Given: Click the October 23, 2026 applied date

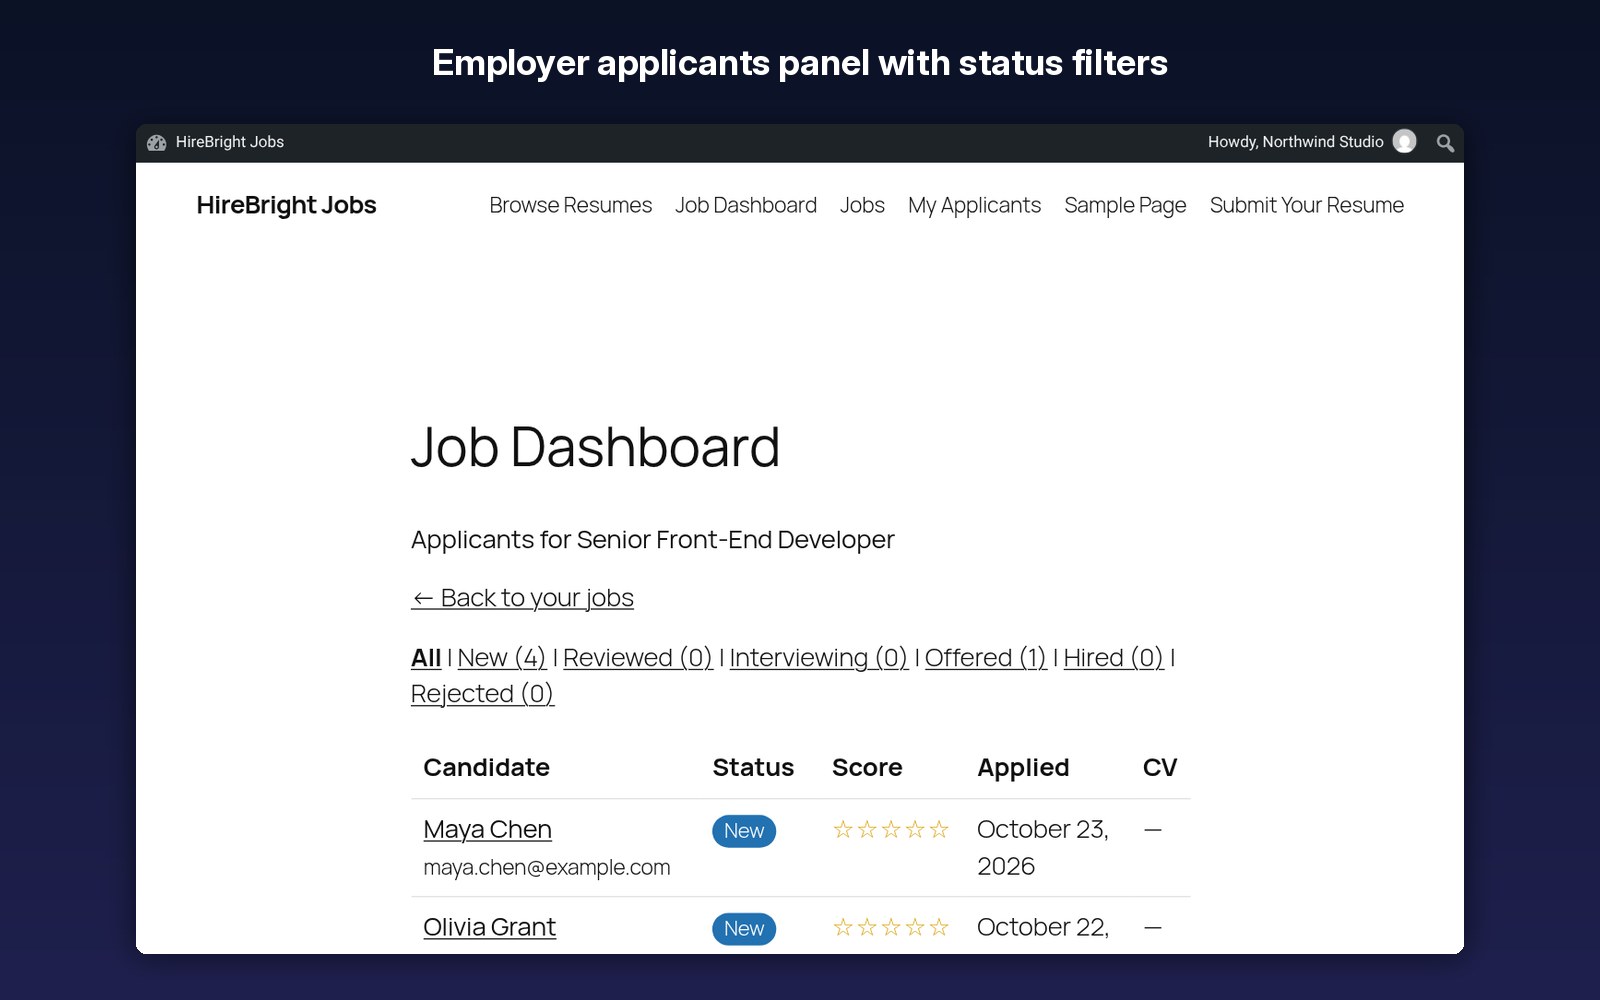Looking at the screenshot, I should point(1043,848).
